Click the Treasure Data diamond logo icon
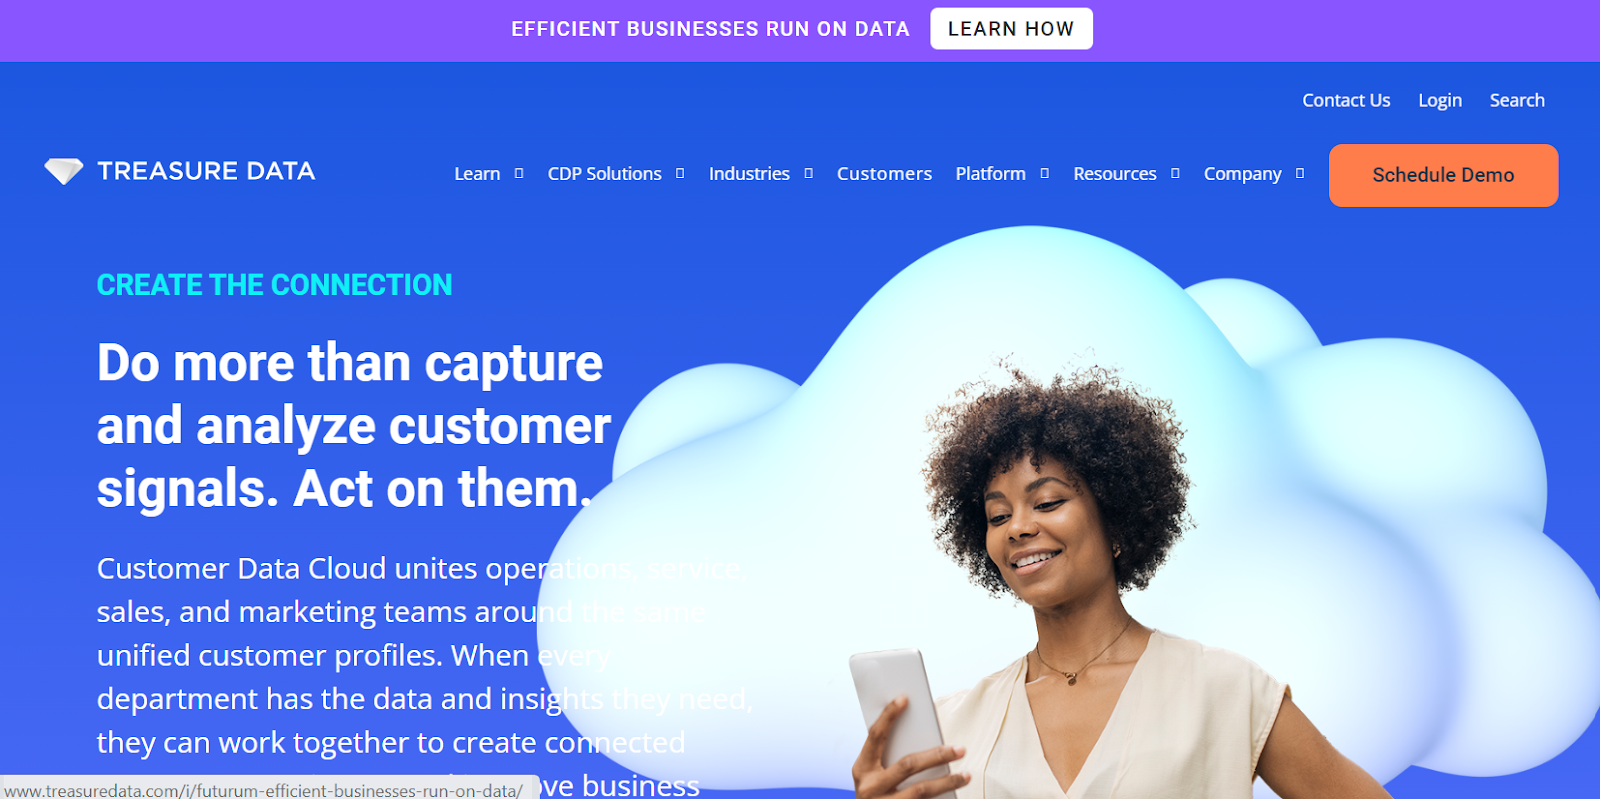 64,171
